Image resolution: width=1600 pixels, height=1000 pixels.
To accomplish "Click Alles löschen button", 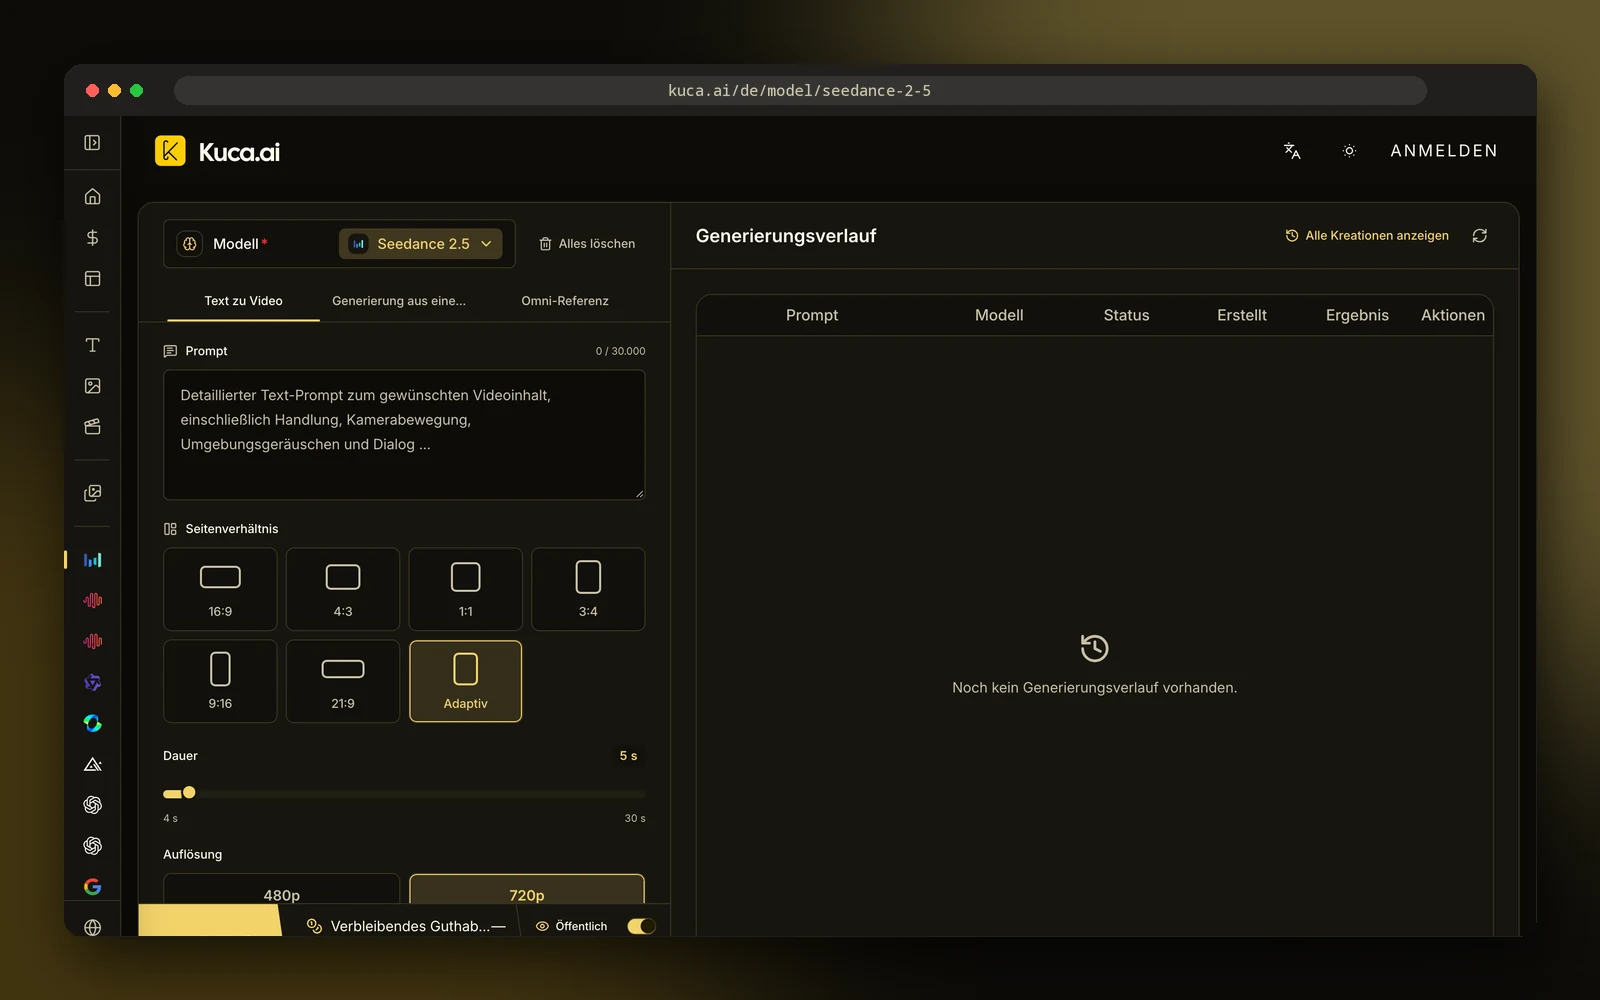I will [587, 244].
